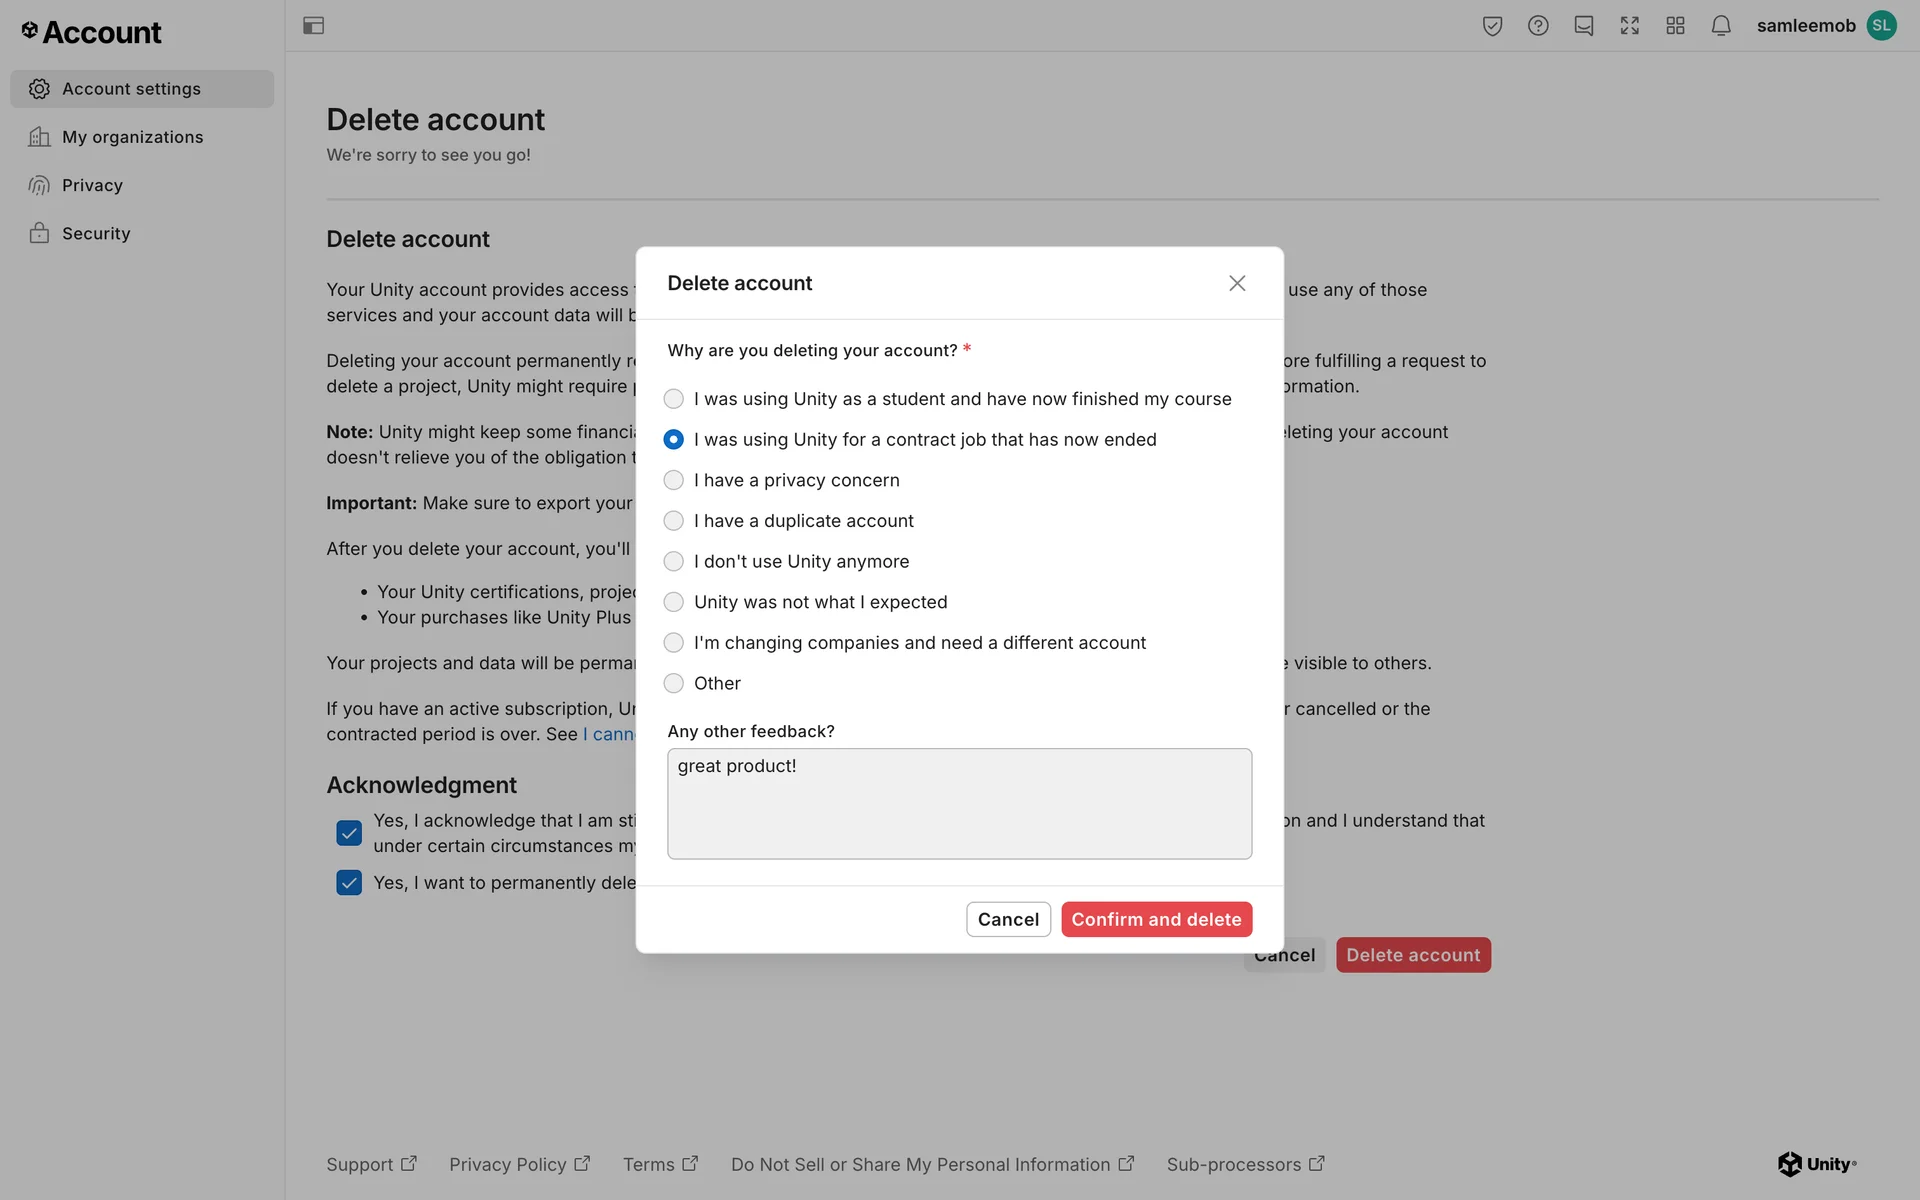Image resolution: width=1920 pixels, height=1200 pixels.
Task: Click the shield icon in header
Action: click(x=1492, y=26)
